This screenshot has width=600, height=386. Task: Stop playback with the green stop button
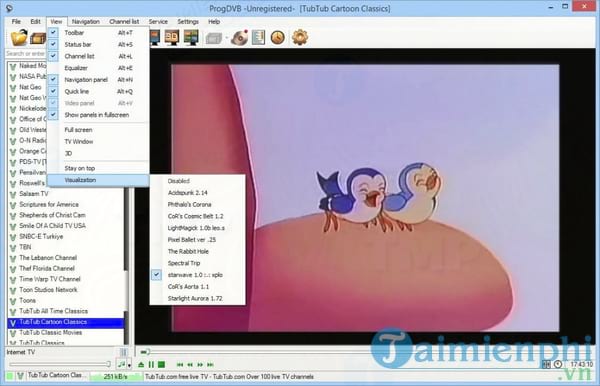coord(161,365)
